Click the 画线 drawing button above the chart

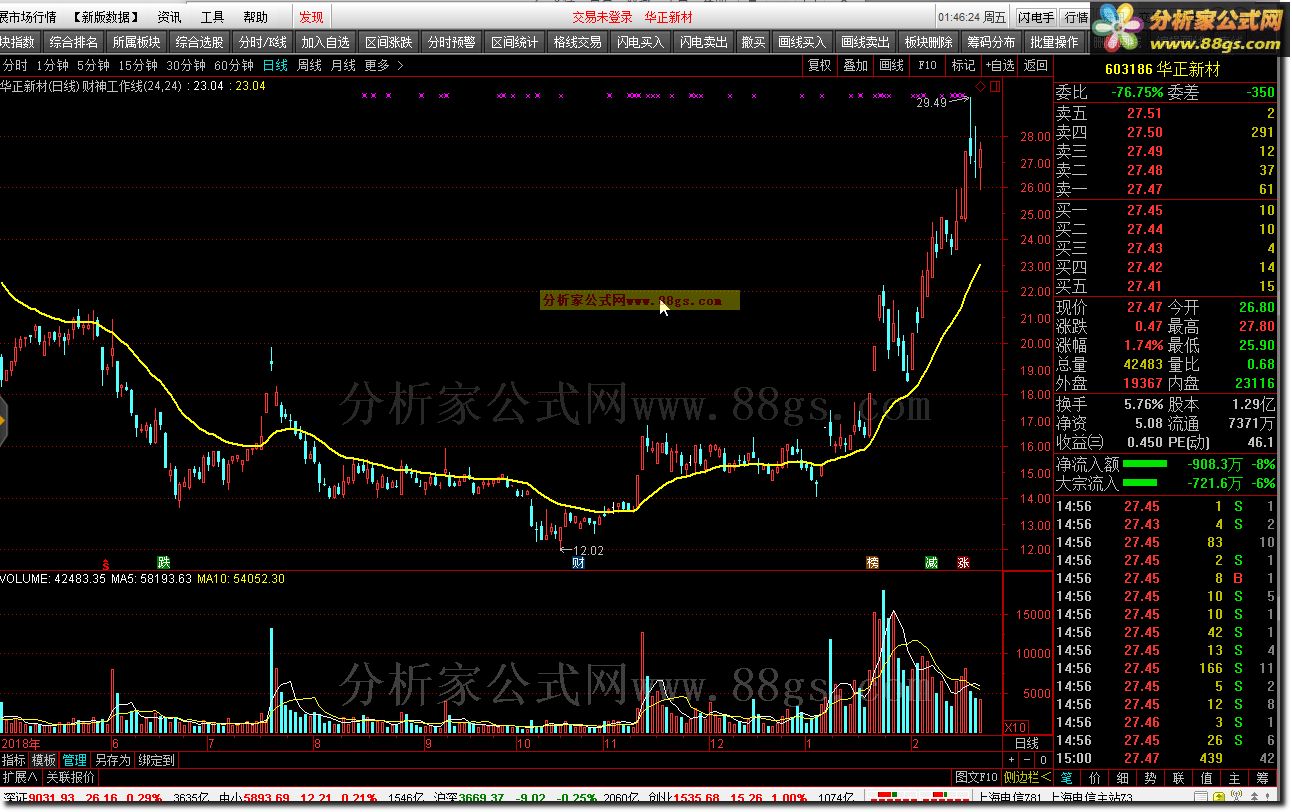(x=891, y=65)
